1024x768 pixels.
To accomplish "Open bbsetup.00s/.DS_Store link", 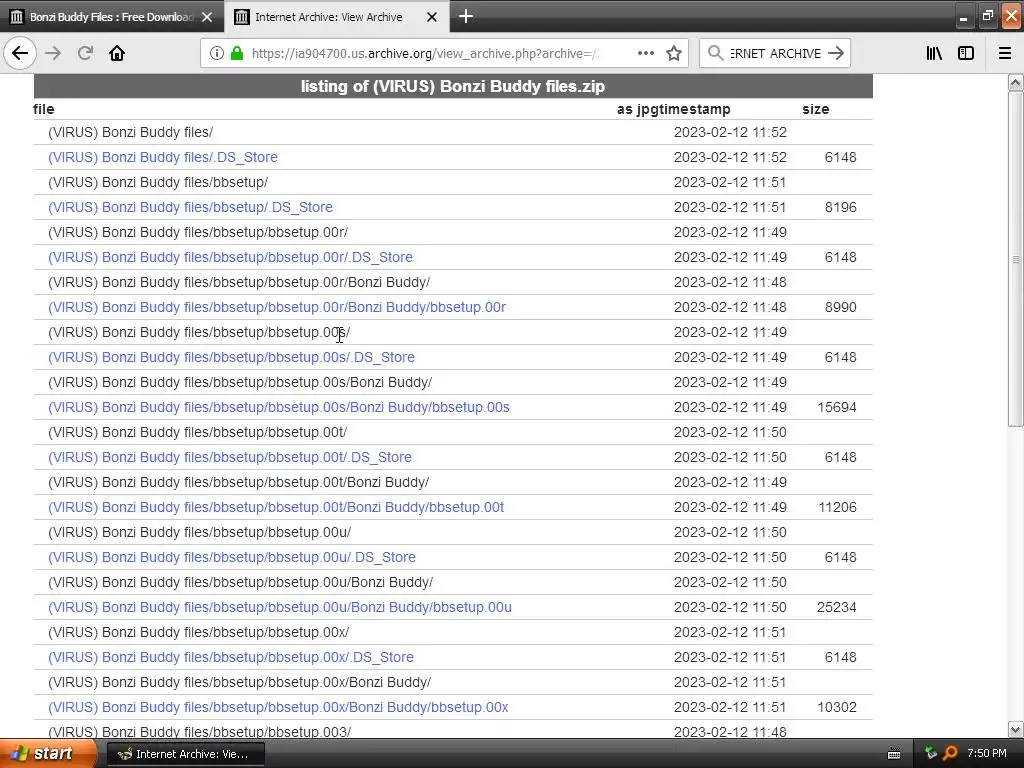I will (x=231, y=357).
